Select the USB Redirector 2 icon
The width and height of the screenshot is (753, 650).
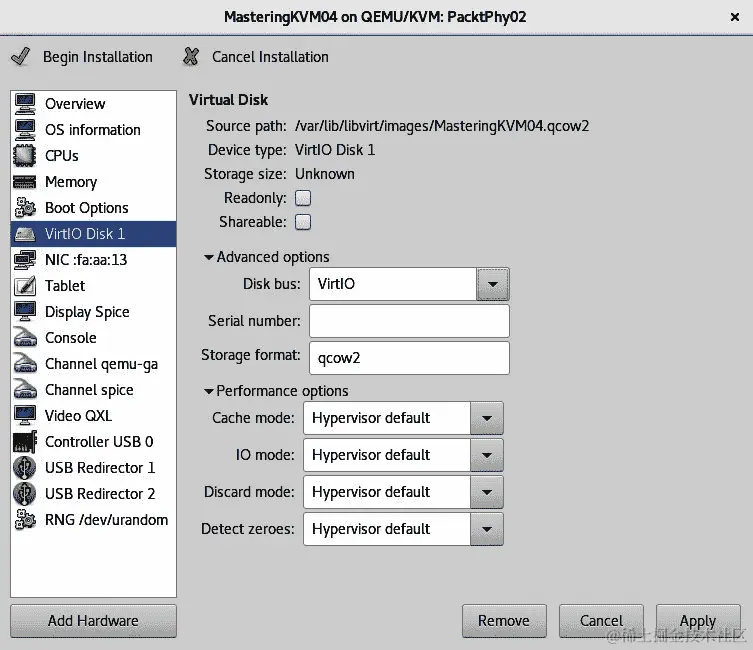click(x=25, y=494)
